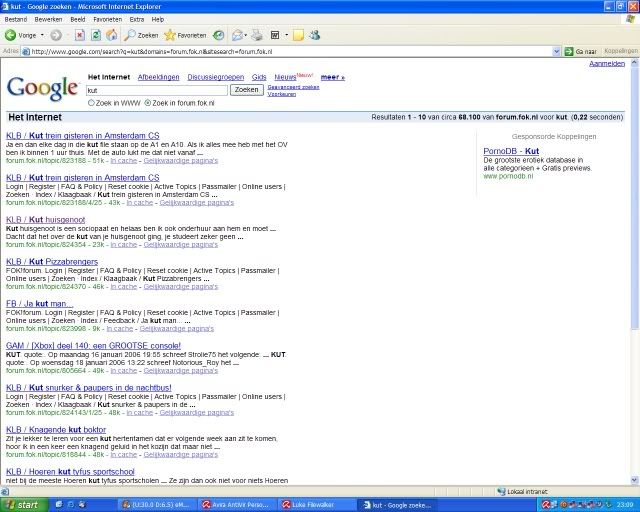
Task: Click the Voorkeuren link
Action: pos(282,94)
